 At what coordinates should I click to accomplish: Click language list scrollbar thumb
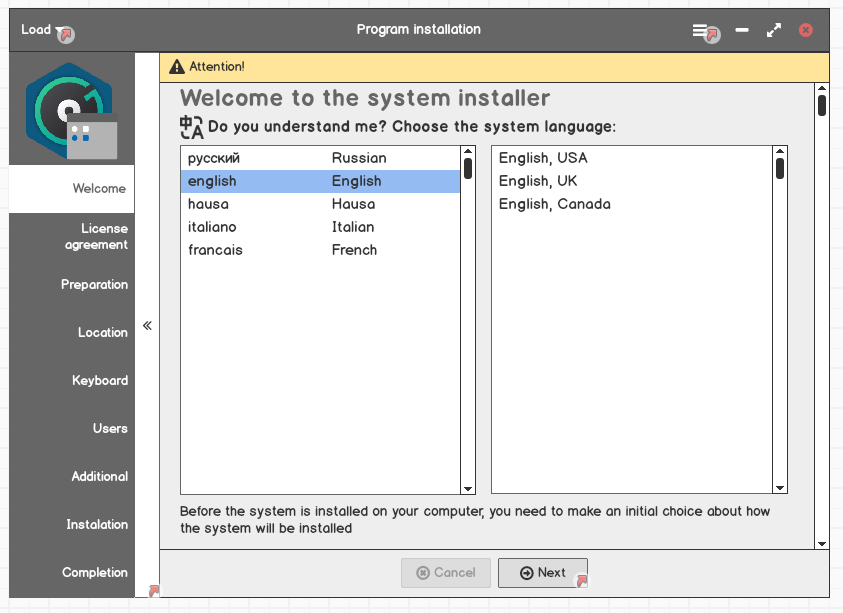pyautogui.click(x=468, y=168)
